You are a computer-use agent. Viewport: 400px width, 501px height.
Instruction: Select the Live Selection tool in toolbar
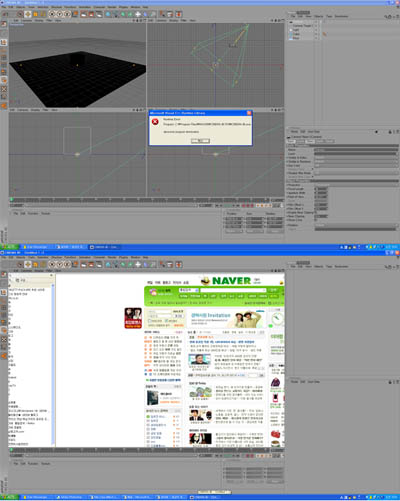click(20, 14)
